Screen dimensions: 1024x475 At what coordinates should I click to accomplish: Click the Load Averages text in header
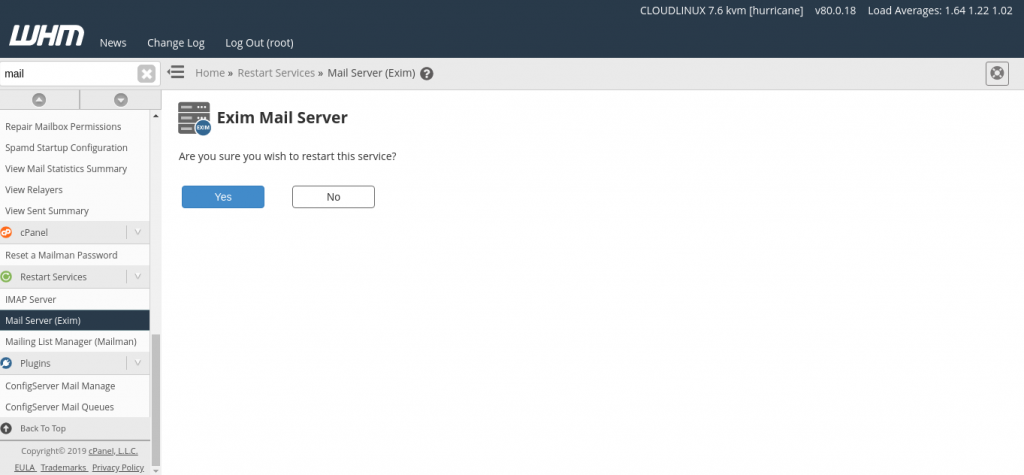940,11
